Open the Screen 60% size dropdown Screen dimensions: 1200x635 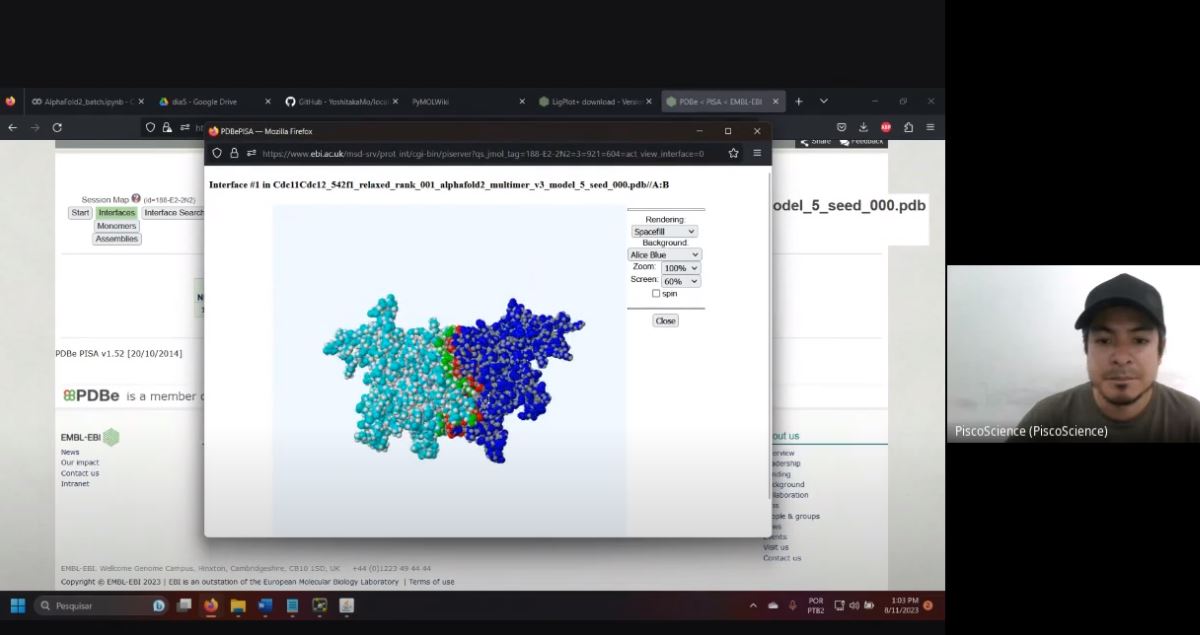(x=680, y=281)
